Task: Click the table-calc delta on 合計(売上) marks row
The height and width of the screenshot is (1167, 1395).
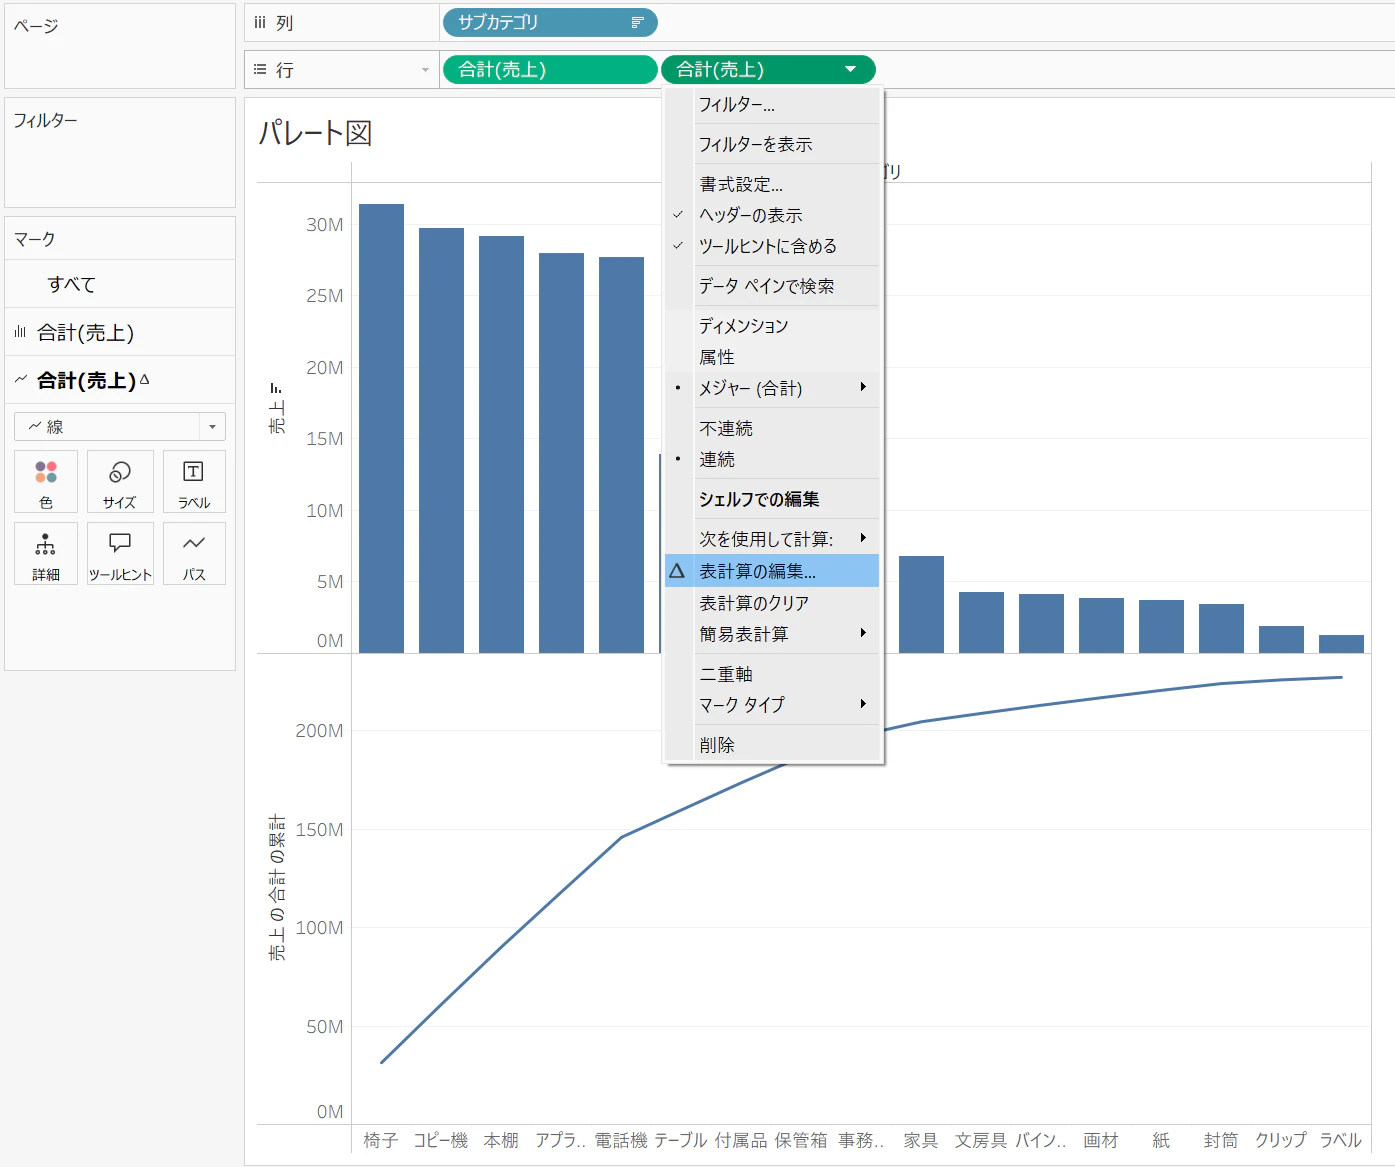Action: pyautogui.click(x=144, y=379)
